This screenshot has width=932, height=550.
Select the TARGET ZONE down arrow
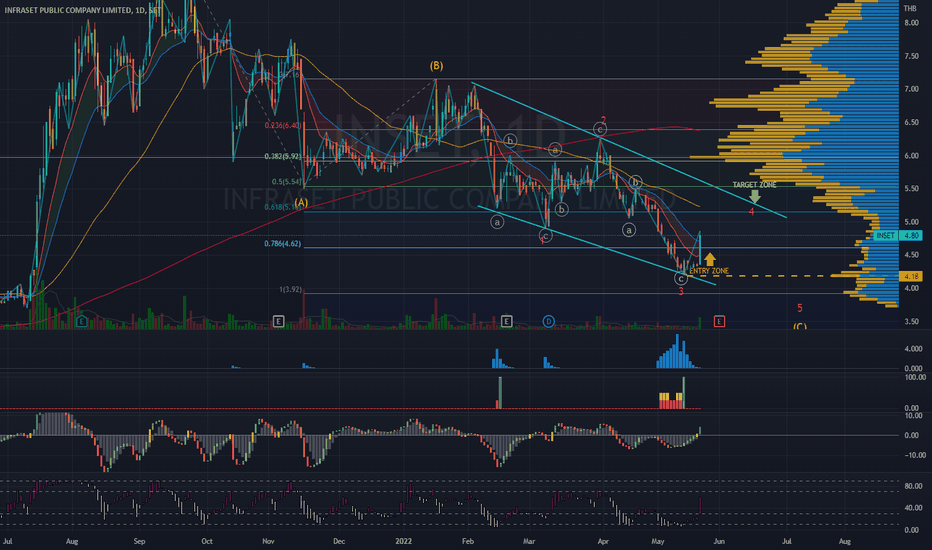(x=755, y=196)
